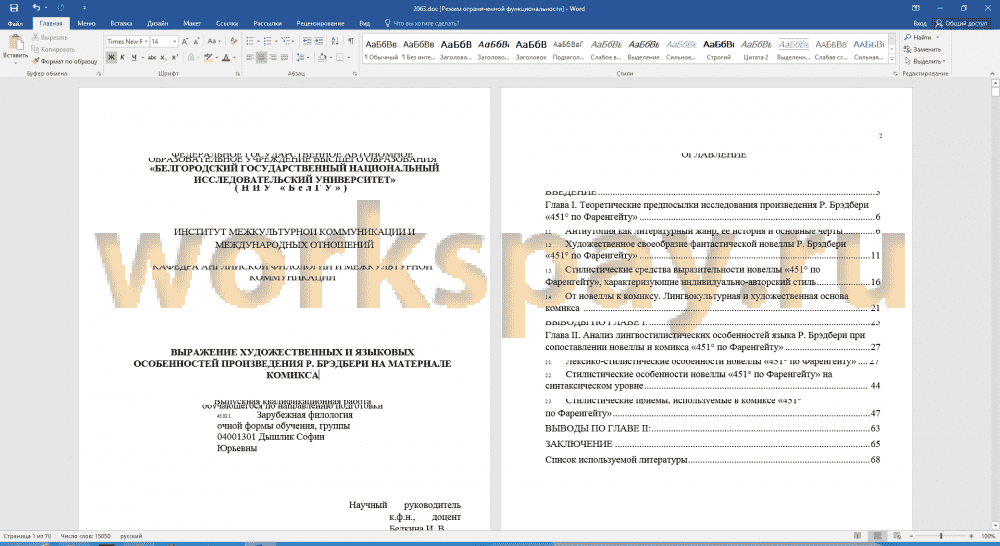Click the text highlight color icon

(208, 57)
